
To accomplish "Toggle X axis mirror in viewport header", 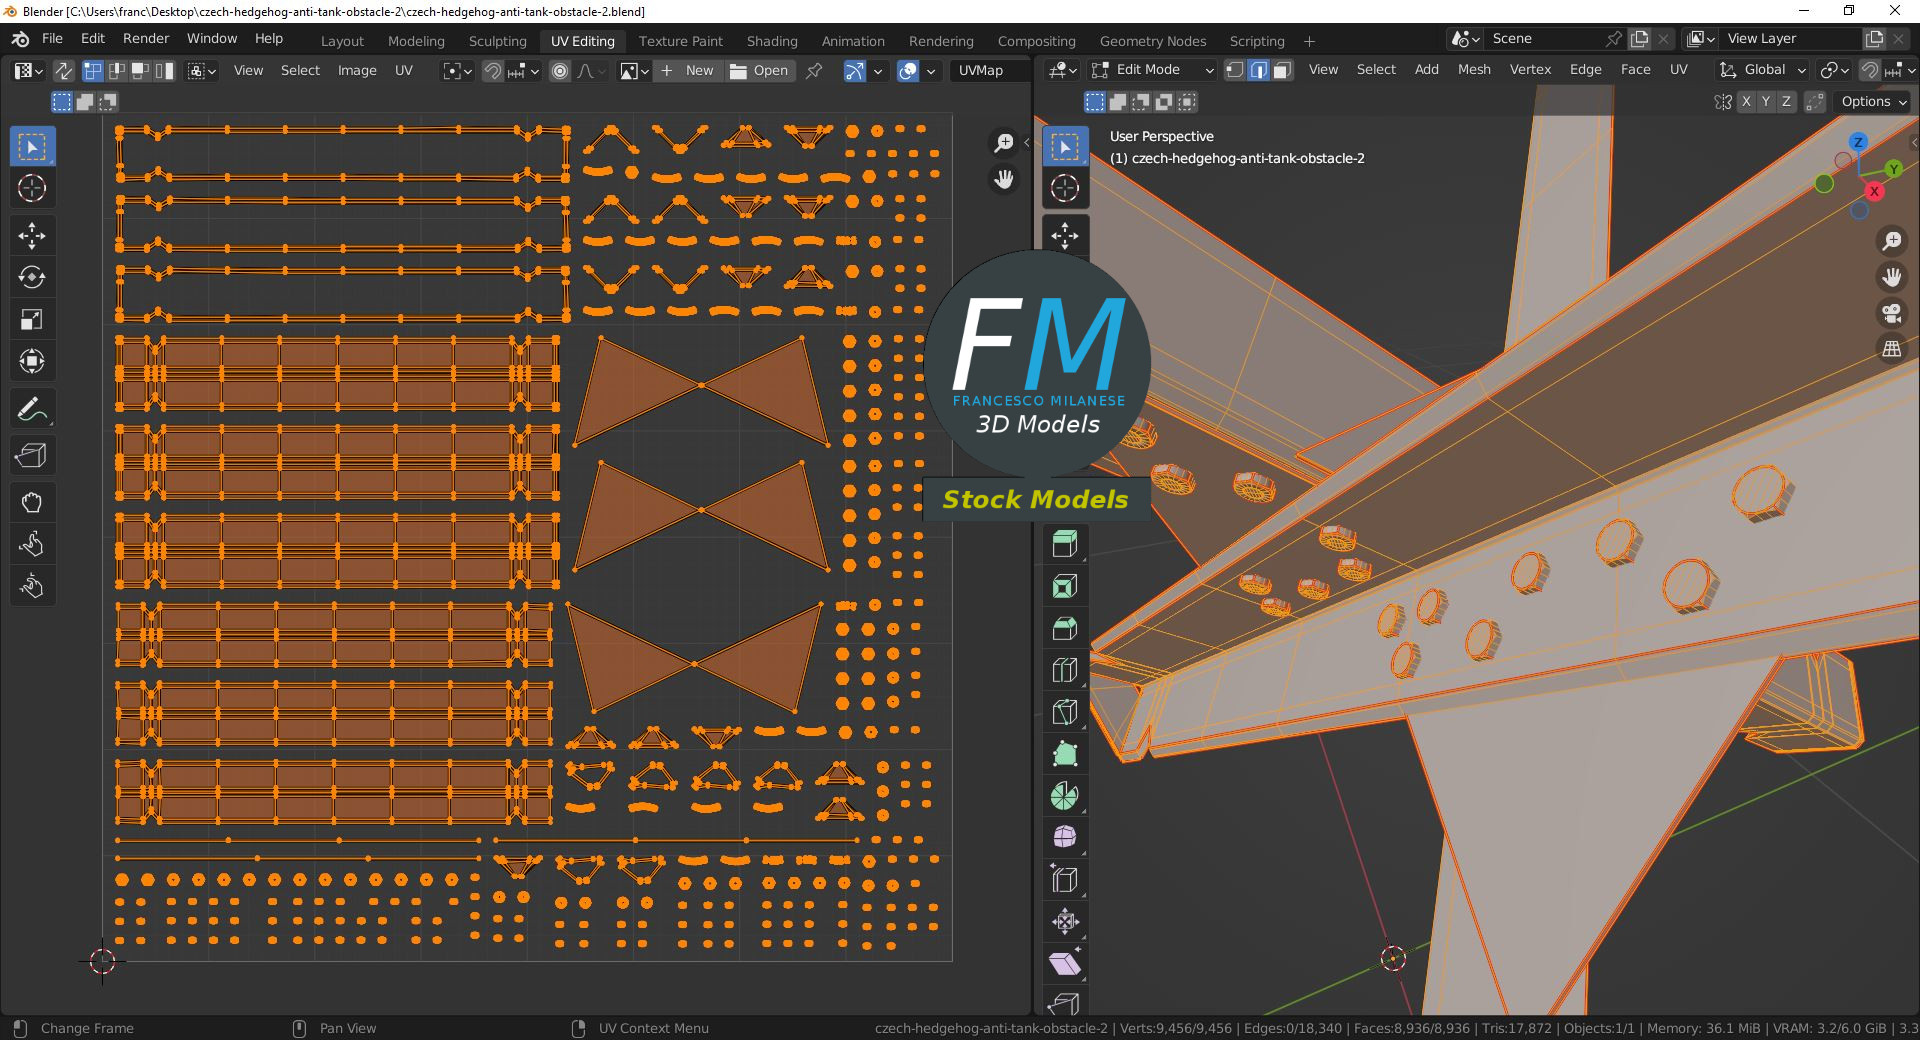I will tap(1746, 101).
